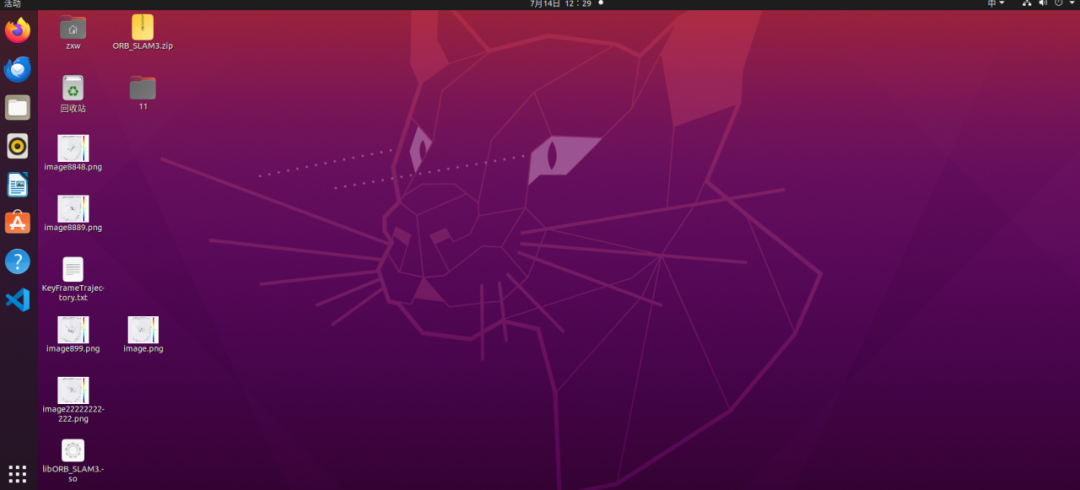Select the folder named 11
This screenshot has width=1080, height=490.
[143, 88]
